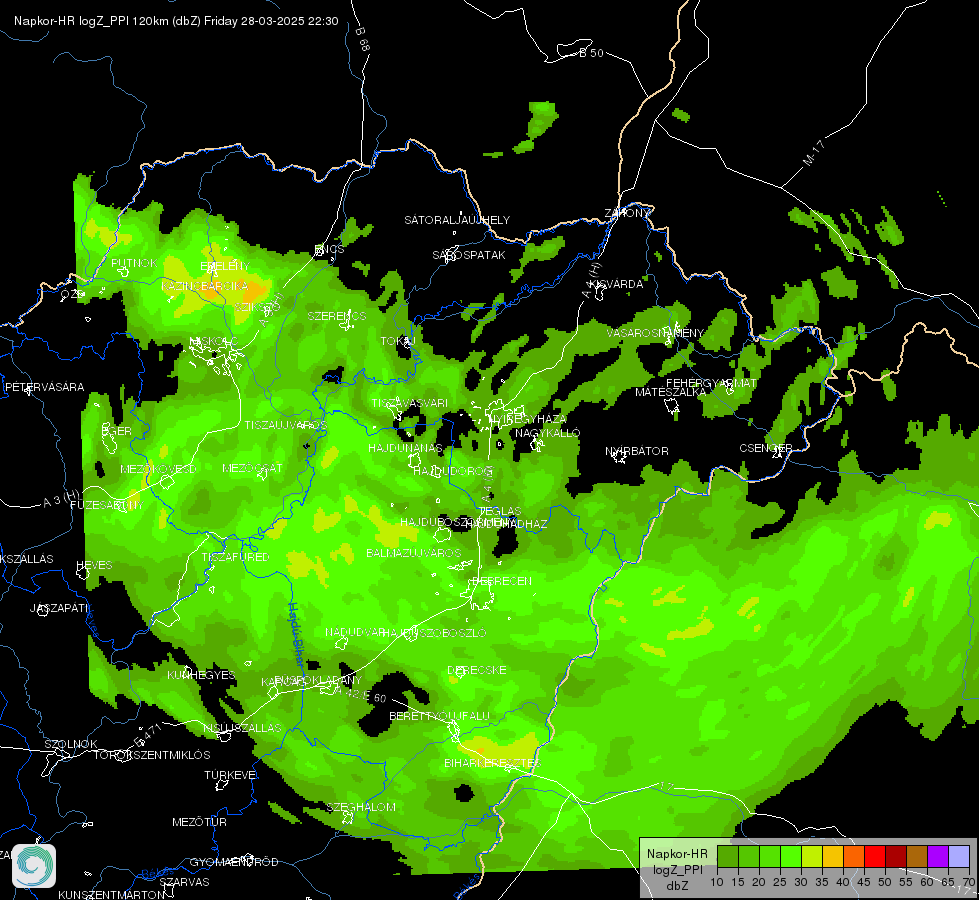Click the TISZAUJVAROS city label

285,425
